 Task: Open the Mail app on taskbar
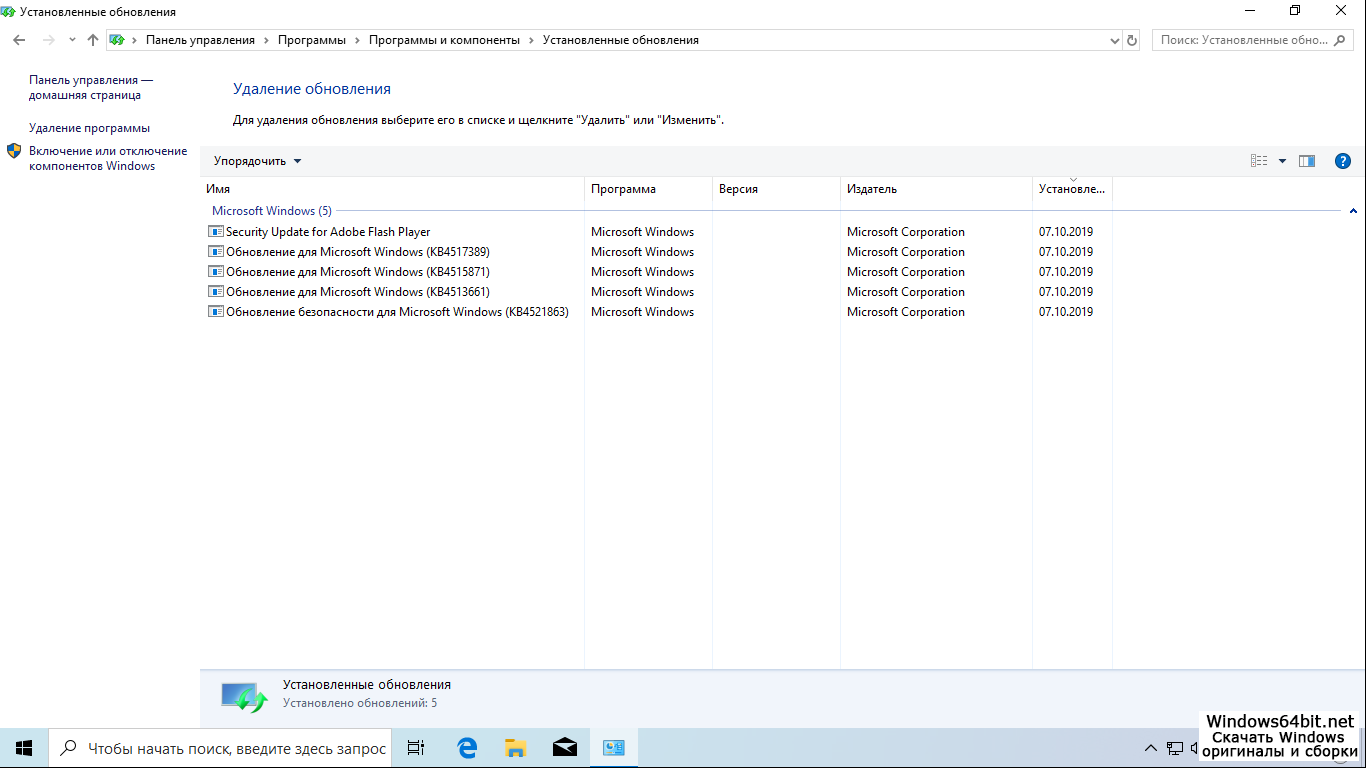tap(564, 748)
